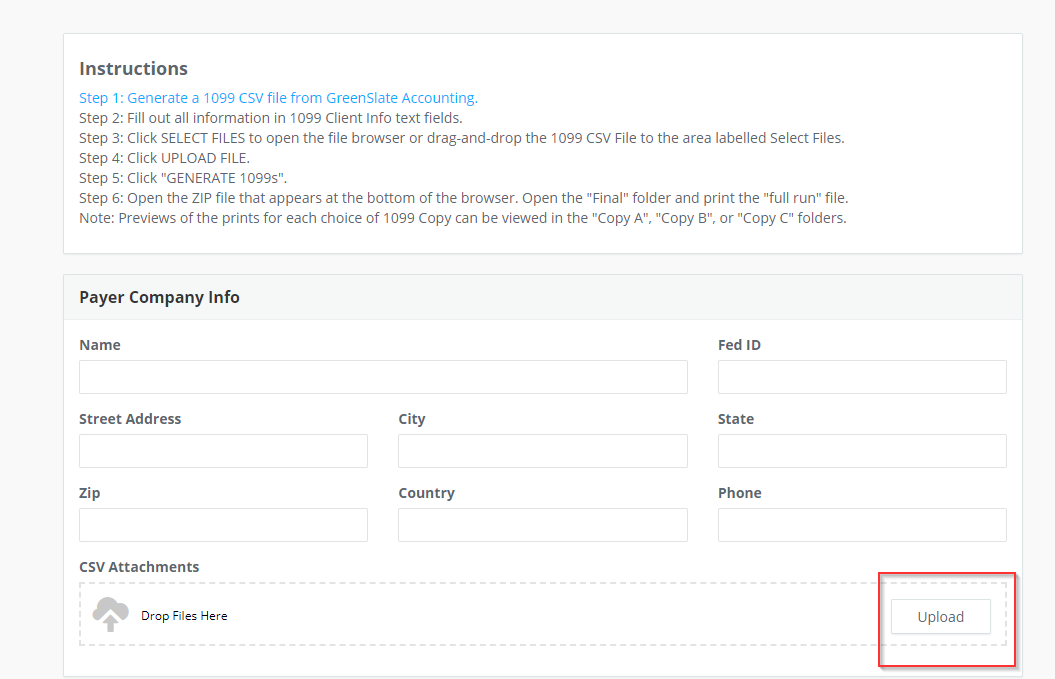The width and height of the screenshot is (1055, 679).
Task: Focus the Phone input field
Action: pyautogui.click(x=862, y=525)
